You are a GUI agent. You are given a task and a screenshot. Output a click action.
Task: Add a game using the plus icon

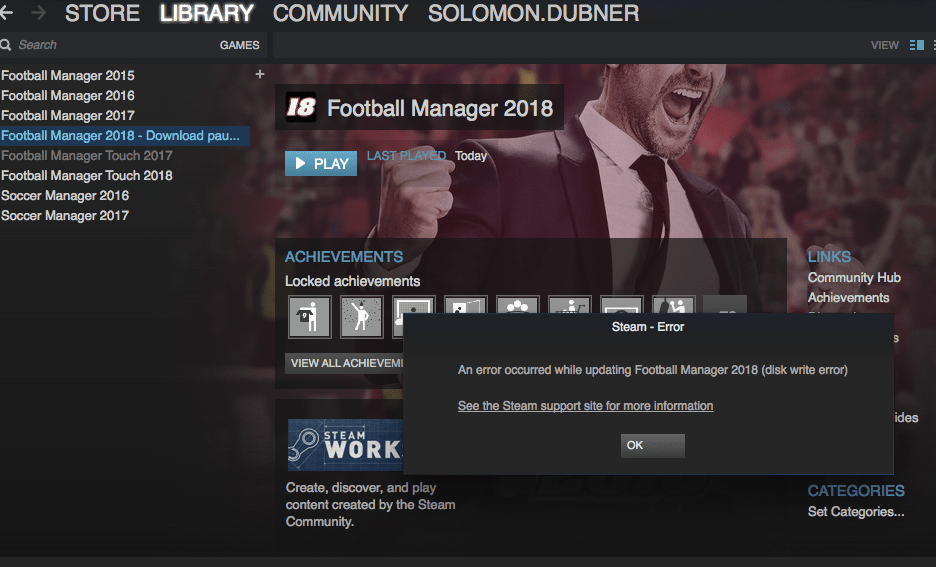[x=260, y=74]
